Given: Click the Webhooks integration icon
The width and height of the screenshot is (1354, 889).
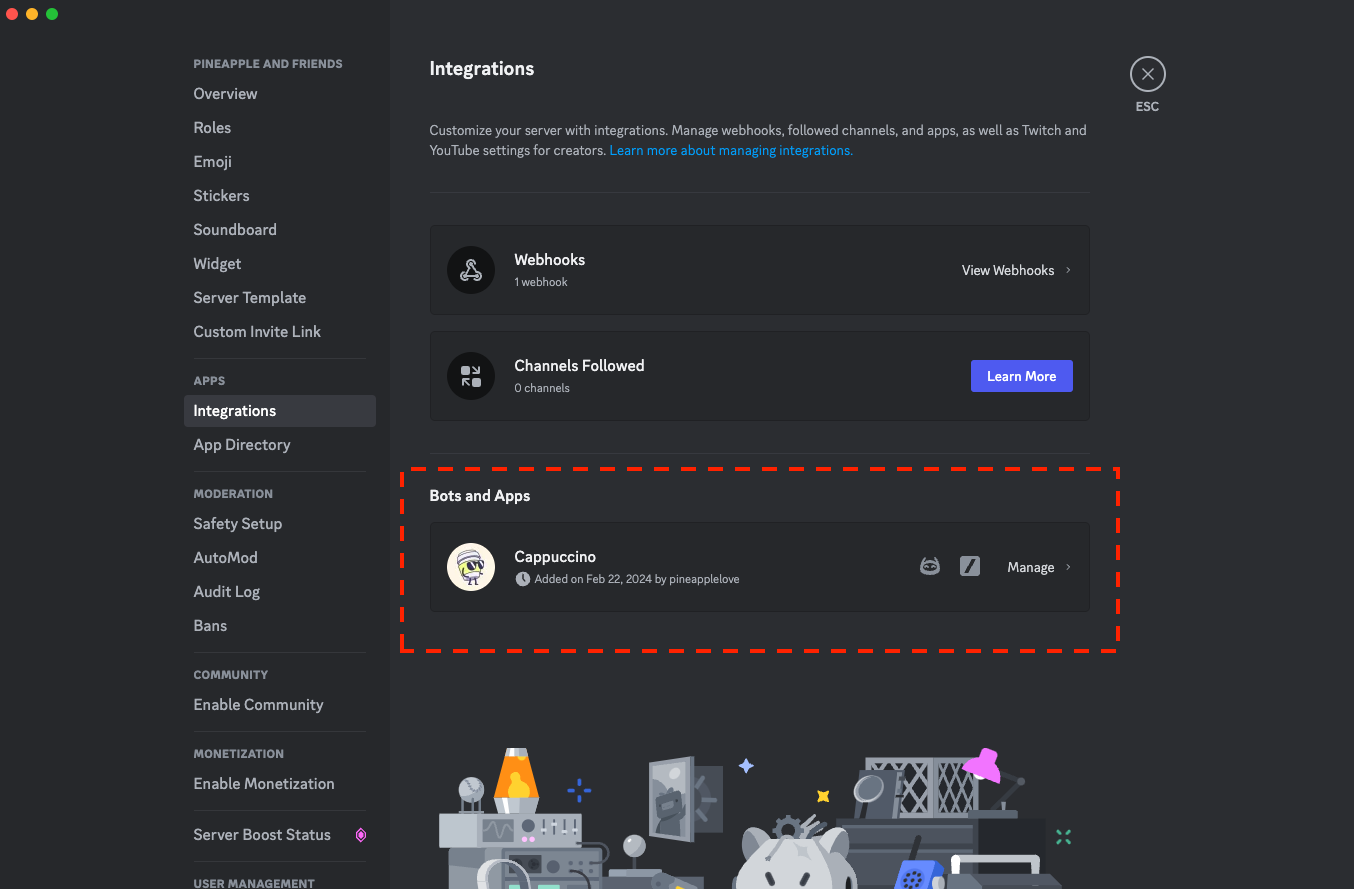Looking at the screenshot, I should coord(470,269).
